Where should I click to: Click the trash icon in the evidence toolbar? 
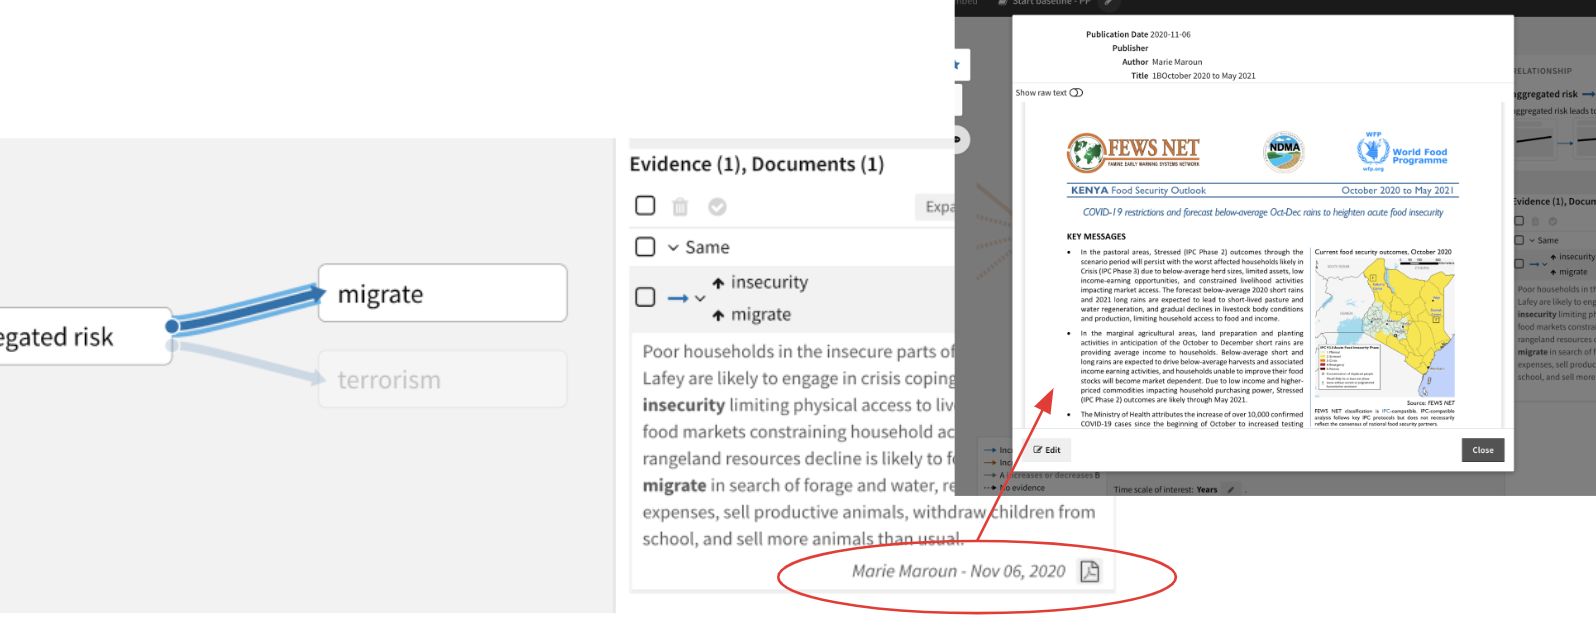pyautogui.click(x=680, y=206)
